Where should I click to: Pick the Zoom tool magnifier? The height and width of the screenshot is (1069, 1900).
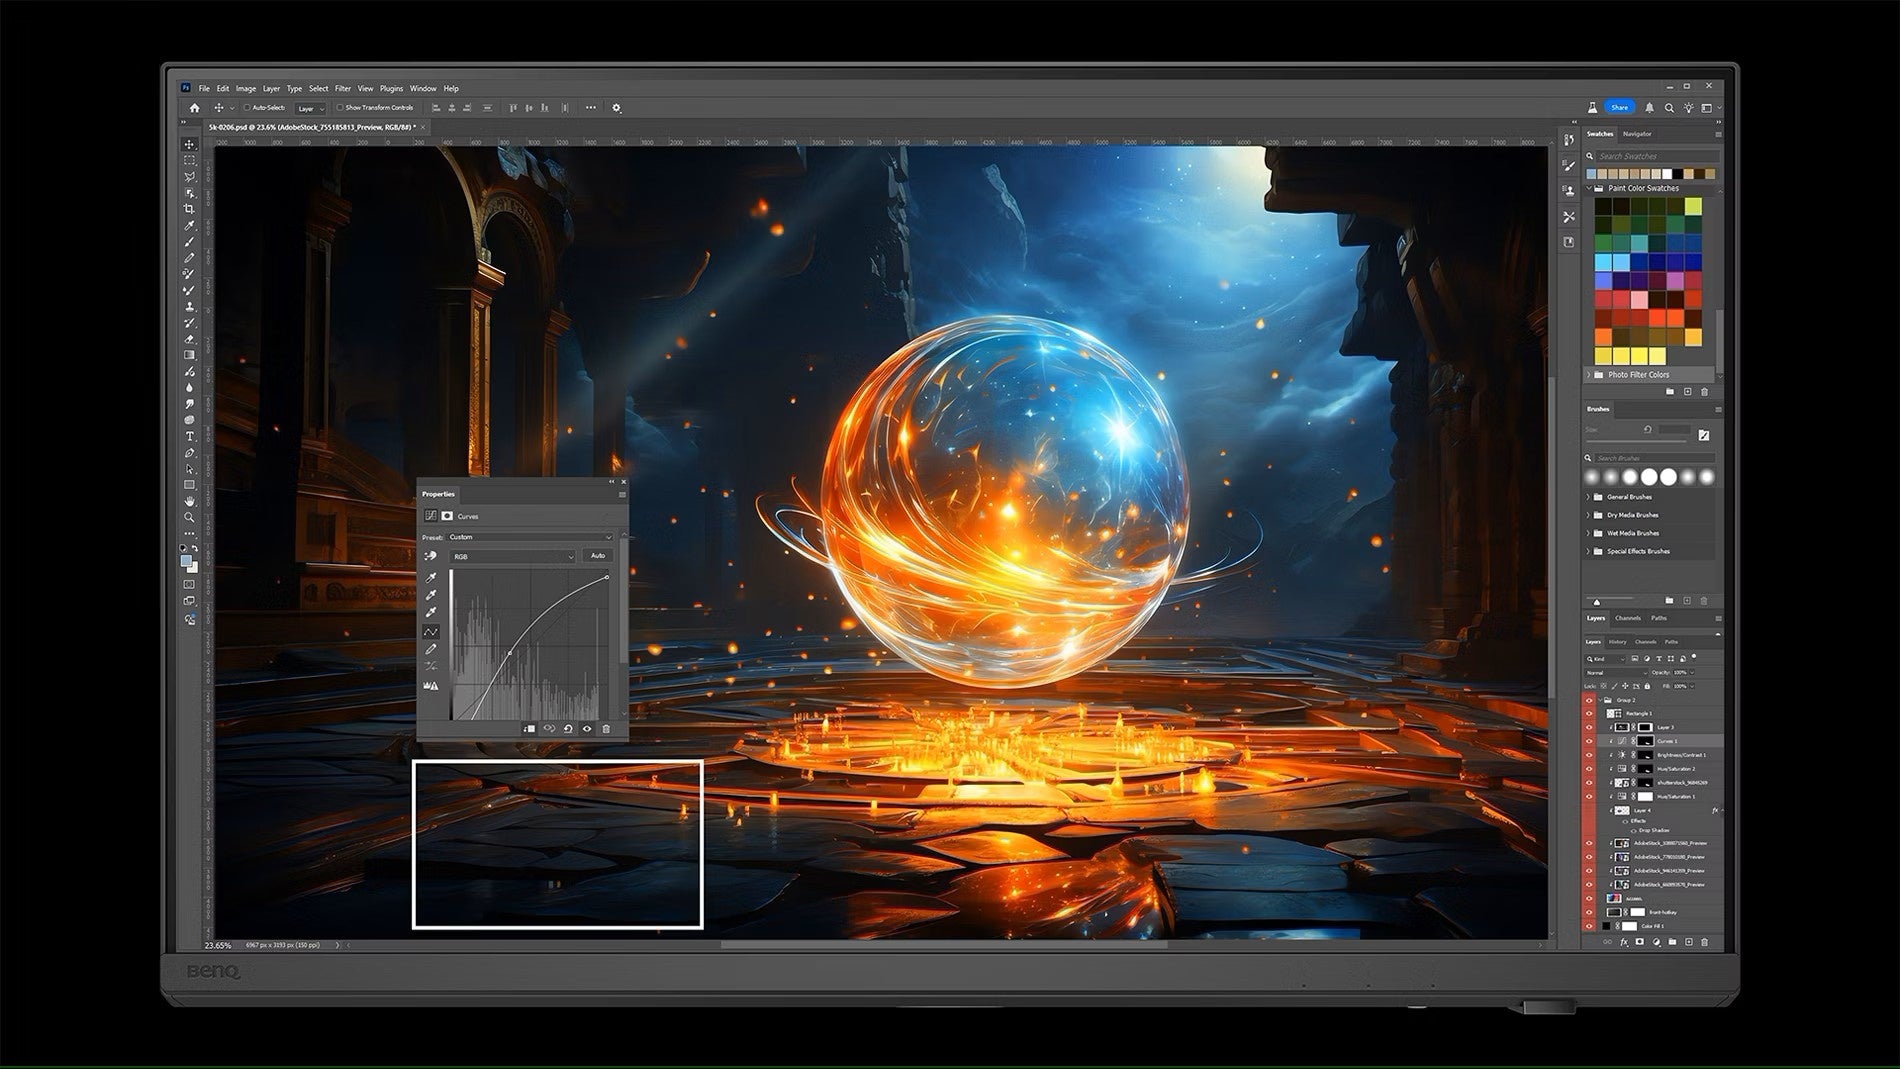tap(189, 517)
